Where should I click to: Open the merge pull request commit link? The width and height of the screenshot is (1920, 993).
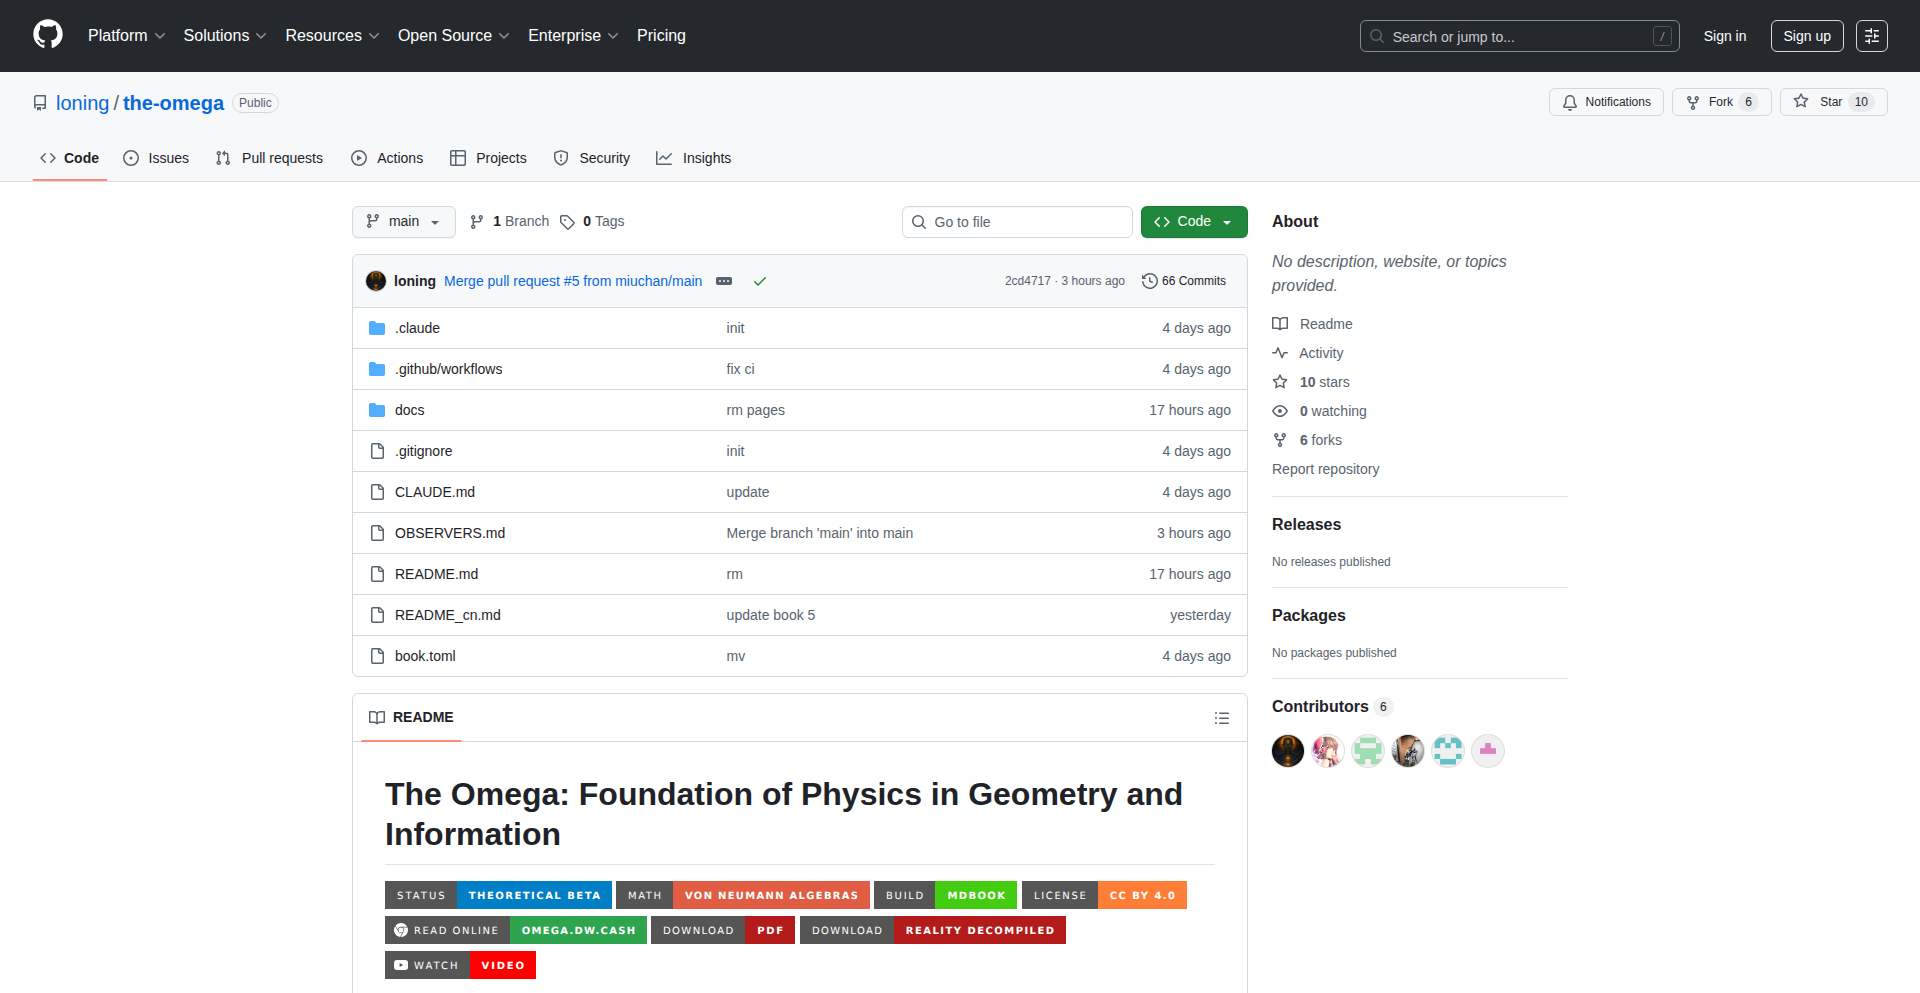(573, 281)
